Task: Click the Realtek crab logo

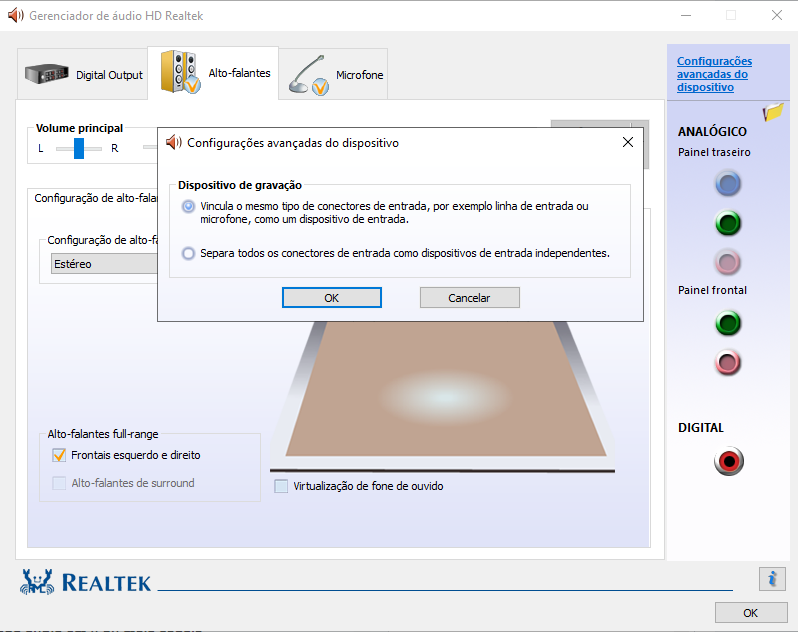Action: pos(37,582)
